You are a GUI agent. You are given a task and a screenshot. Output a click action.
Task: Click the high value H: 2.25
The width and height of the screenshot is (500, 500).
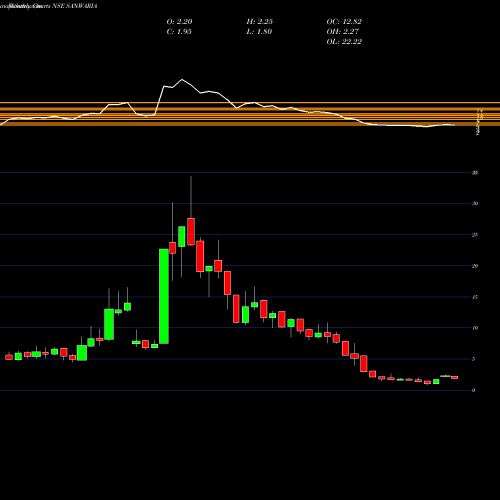pos(260,21)
